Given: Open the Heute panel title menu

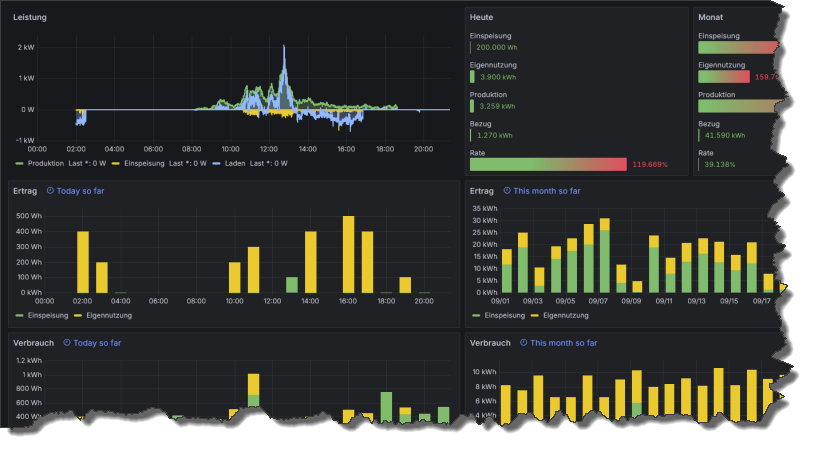Looking at the screenshot, I should 482,18.
